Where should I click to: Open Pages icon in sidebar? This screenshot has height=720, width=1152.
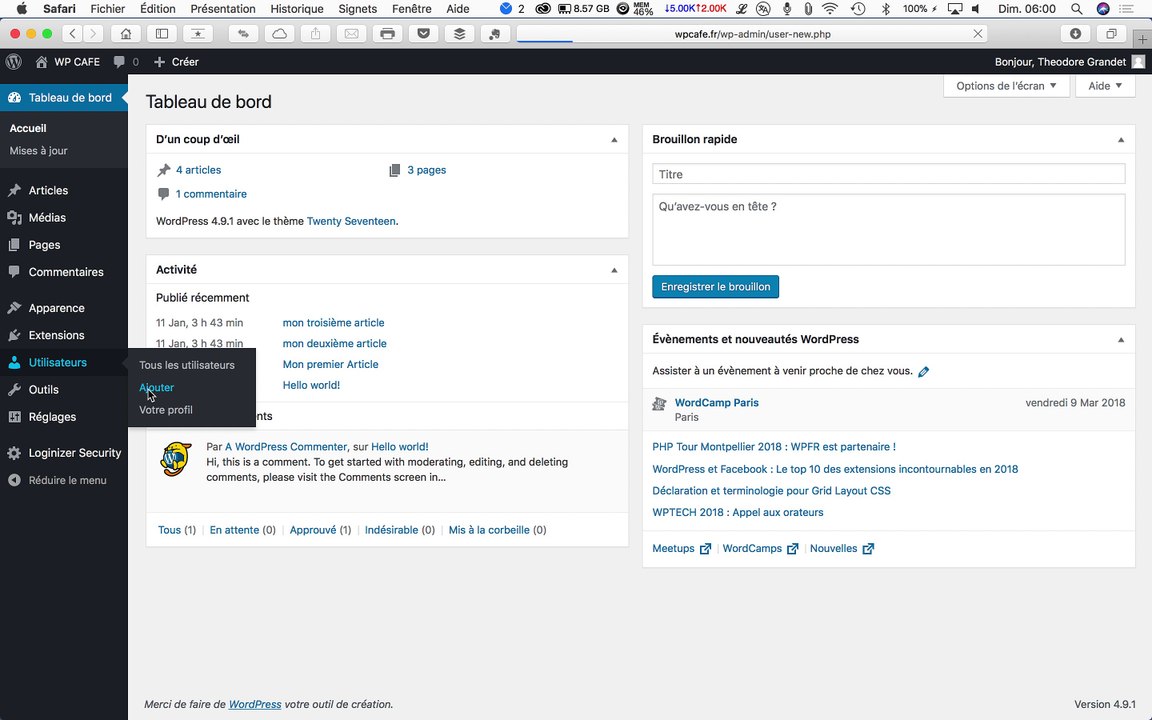coord(14,245)
